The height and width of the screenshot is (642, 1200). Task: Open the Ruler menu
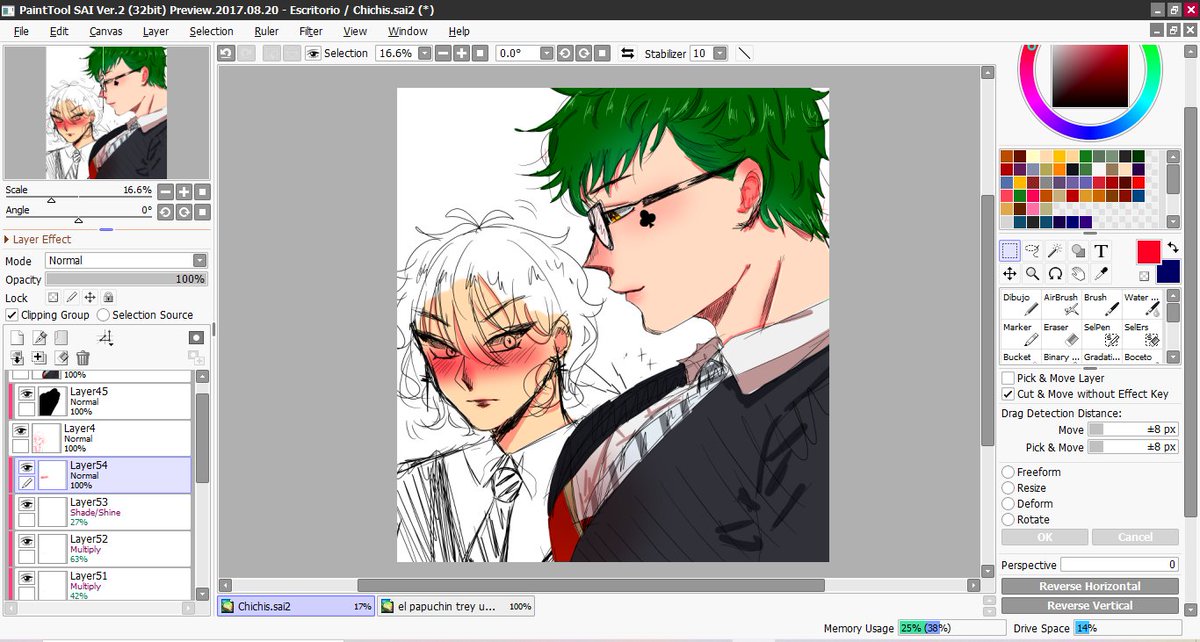[266, 31]
